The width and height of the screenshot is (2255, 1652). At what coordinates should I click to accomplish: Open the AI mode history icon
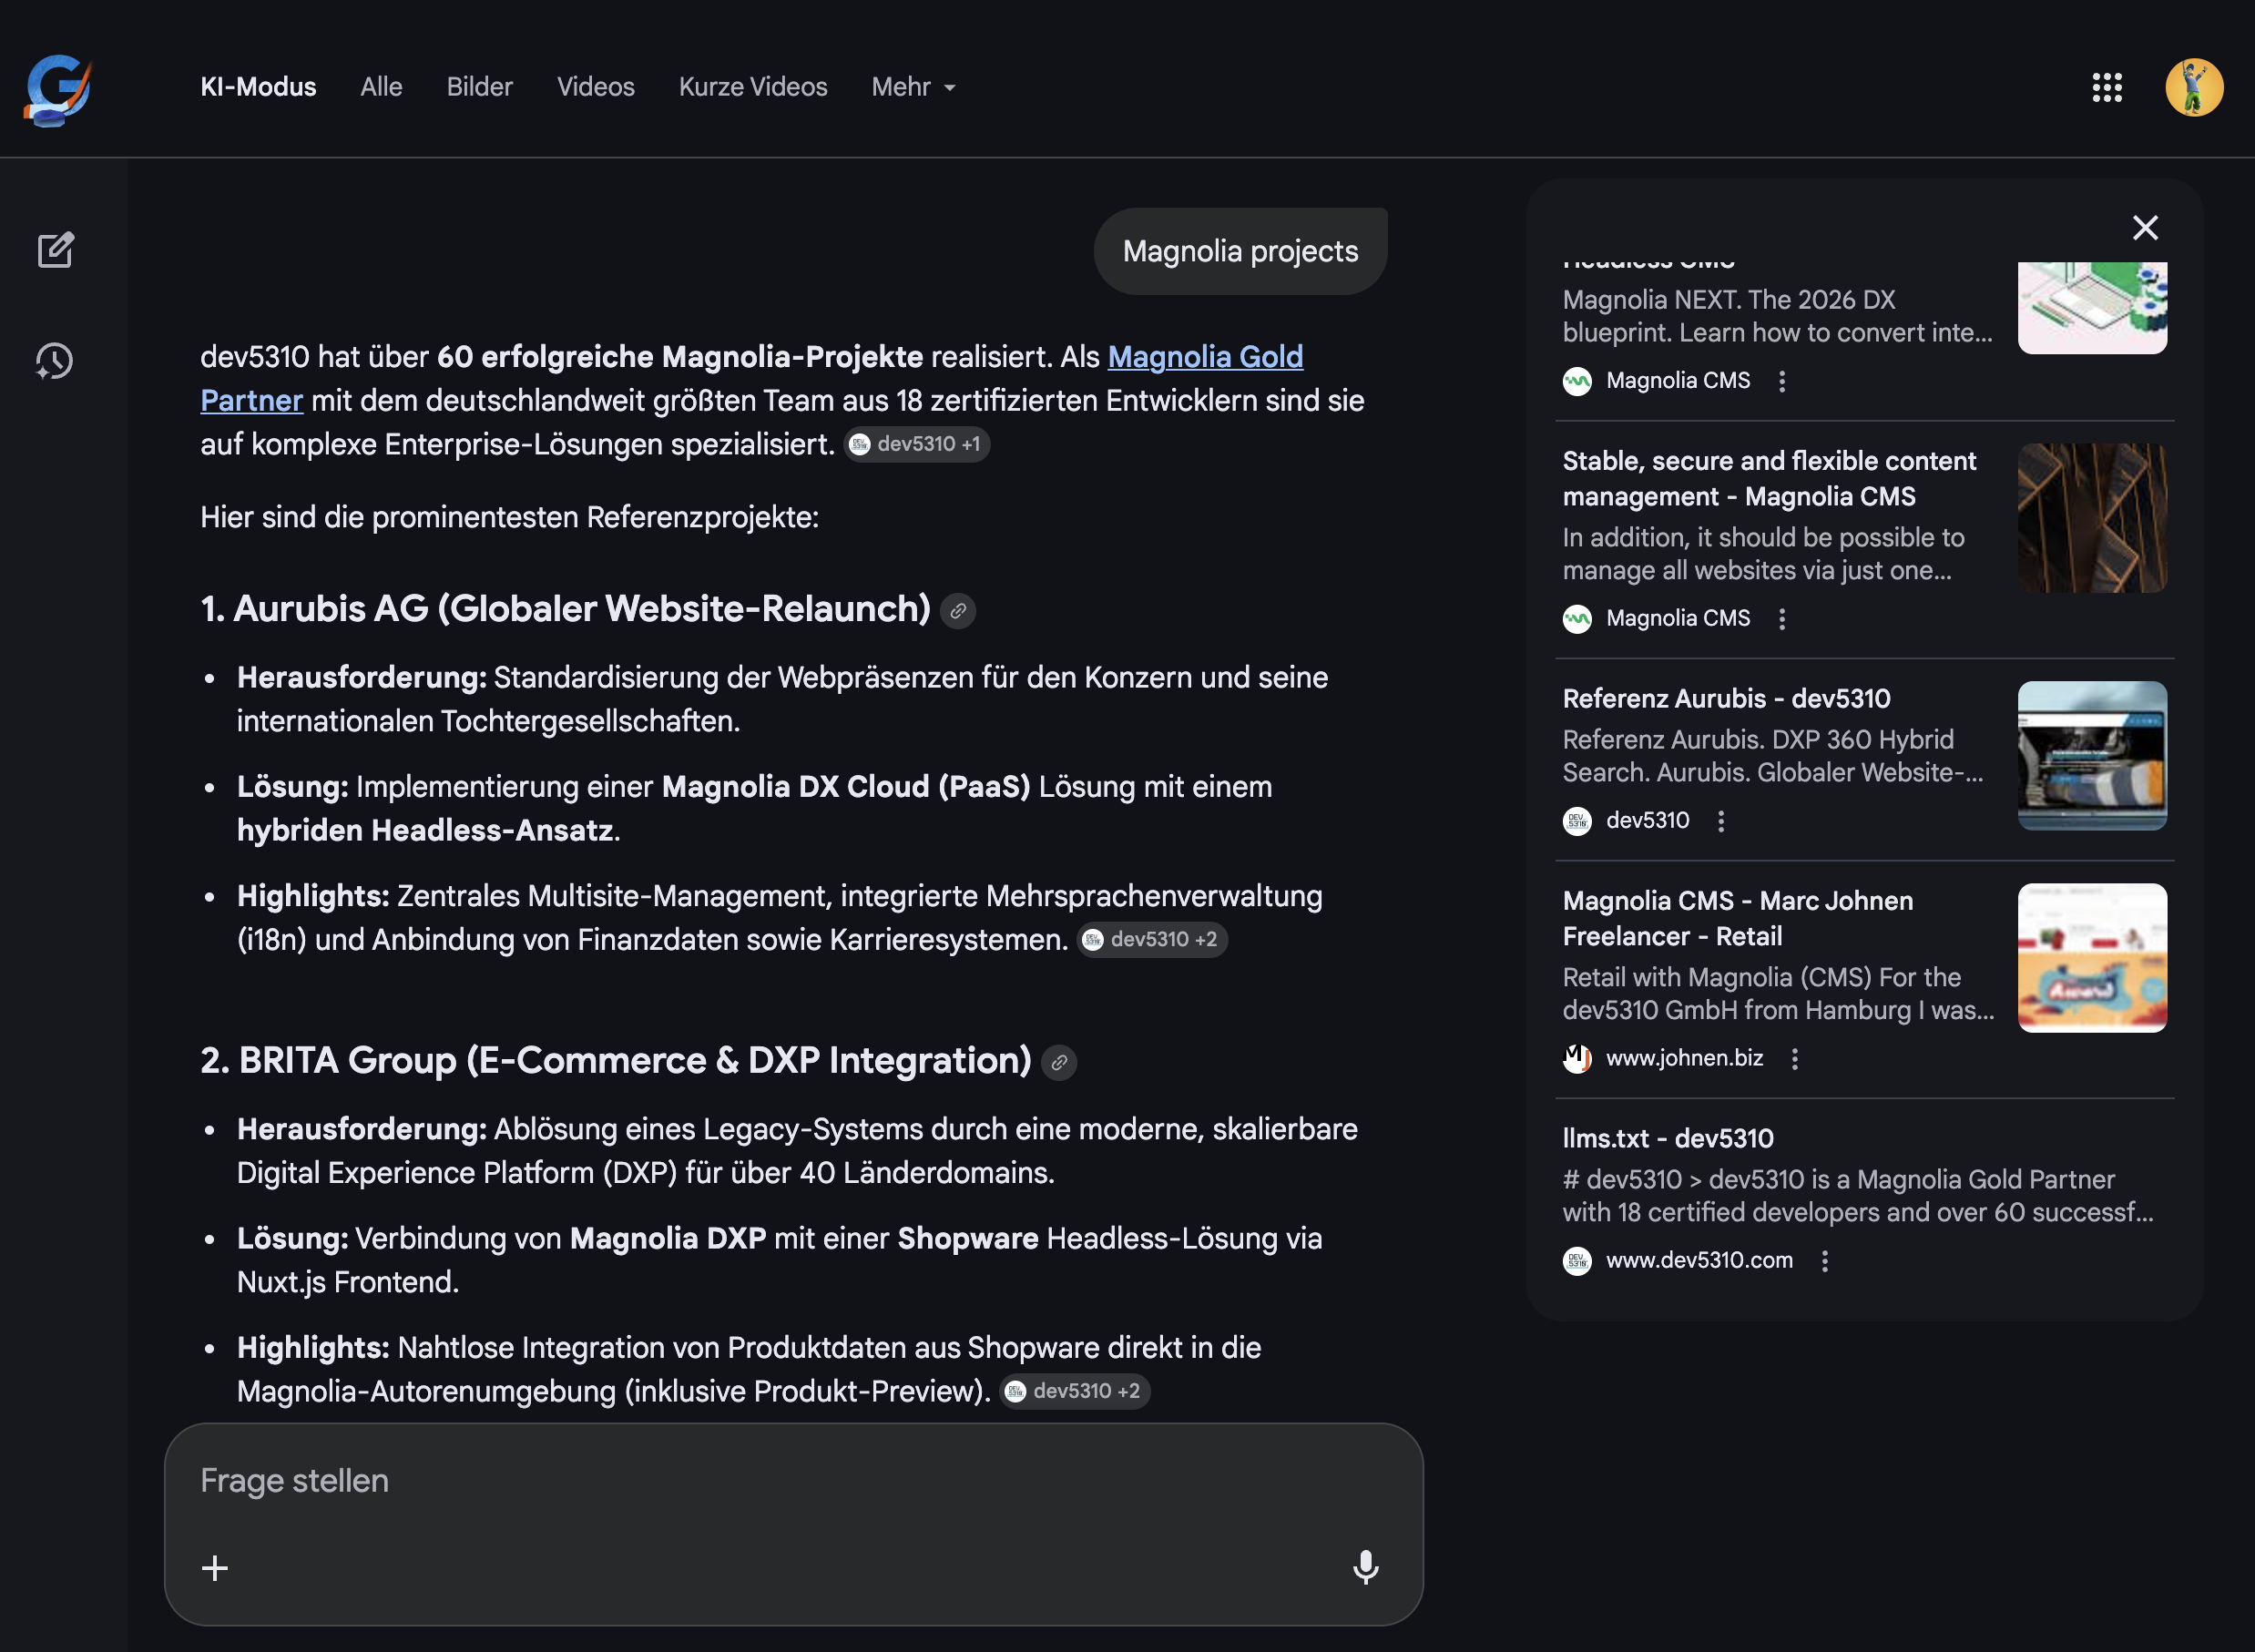pos(55,361)
